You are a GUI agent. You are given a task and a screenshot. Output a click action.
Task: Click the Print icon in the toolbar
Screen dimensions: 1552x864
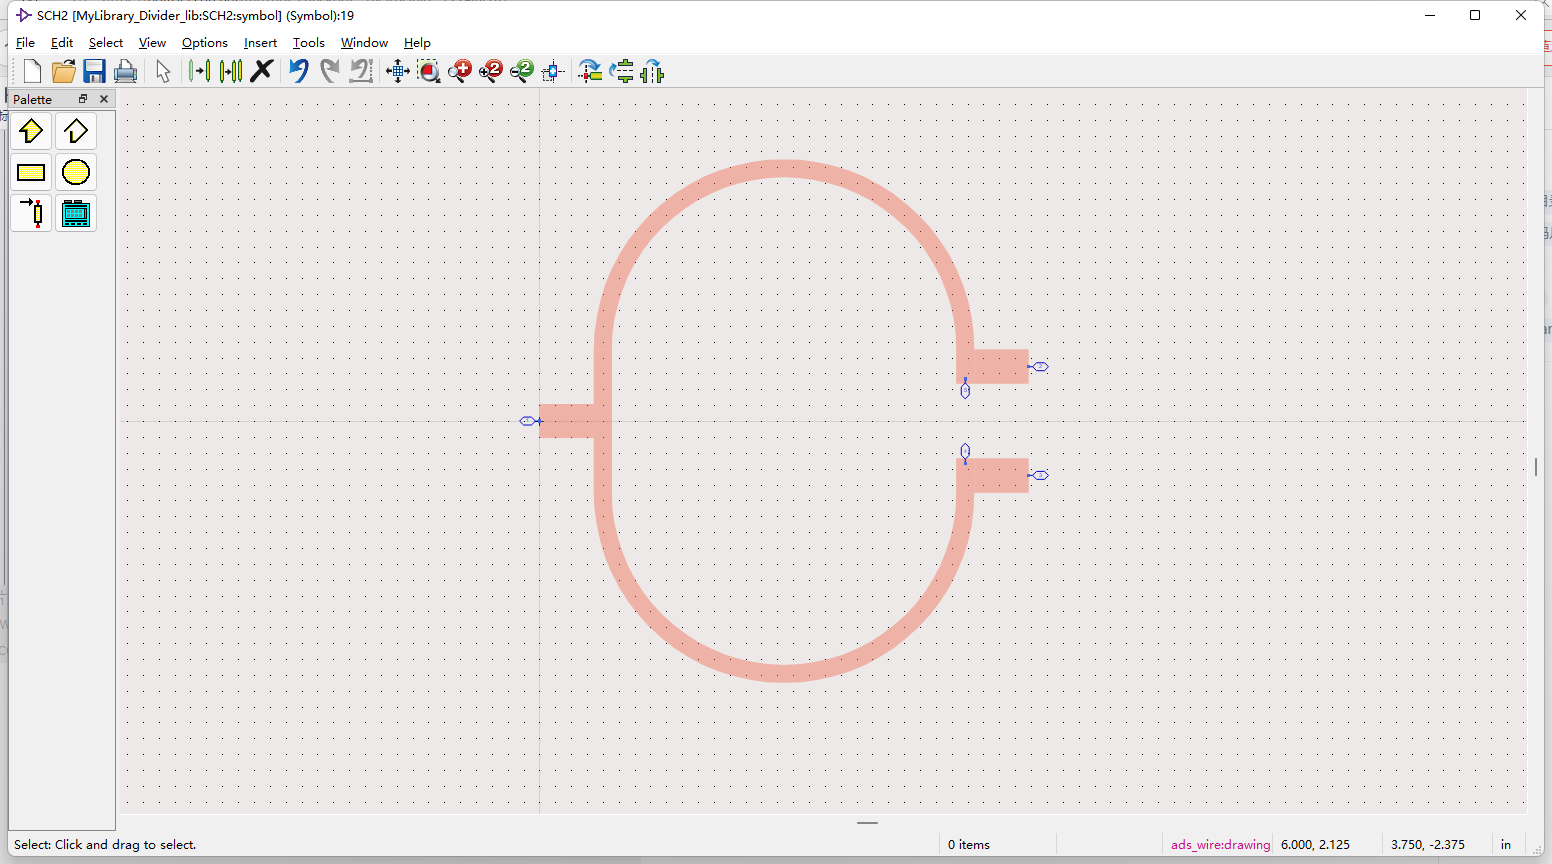pos(125,71)
